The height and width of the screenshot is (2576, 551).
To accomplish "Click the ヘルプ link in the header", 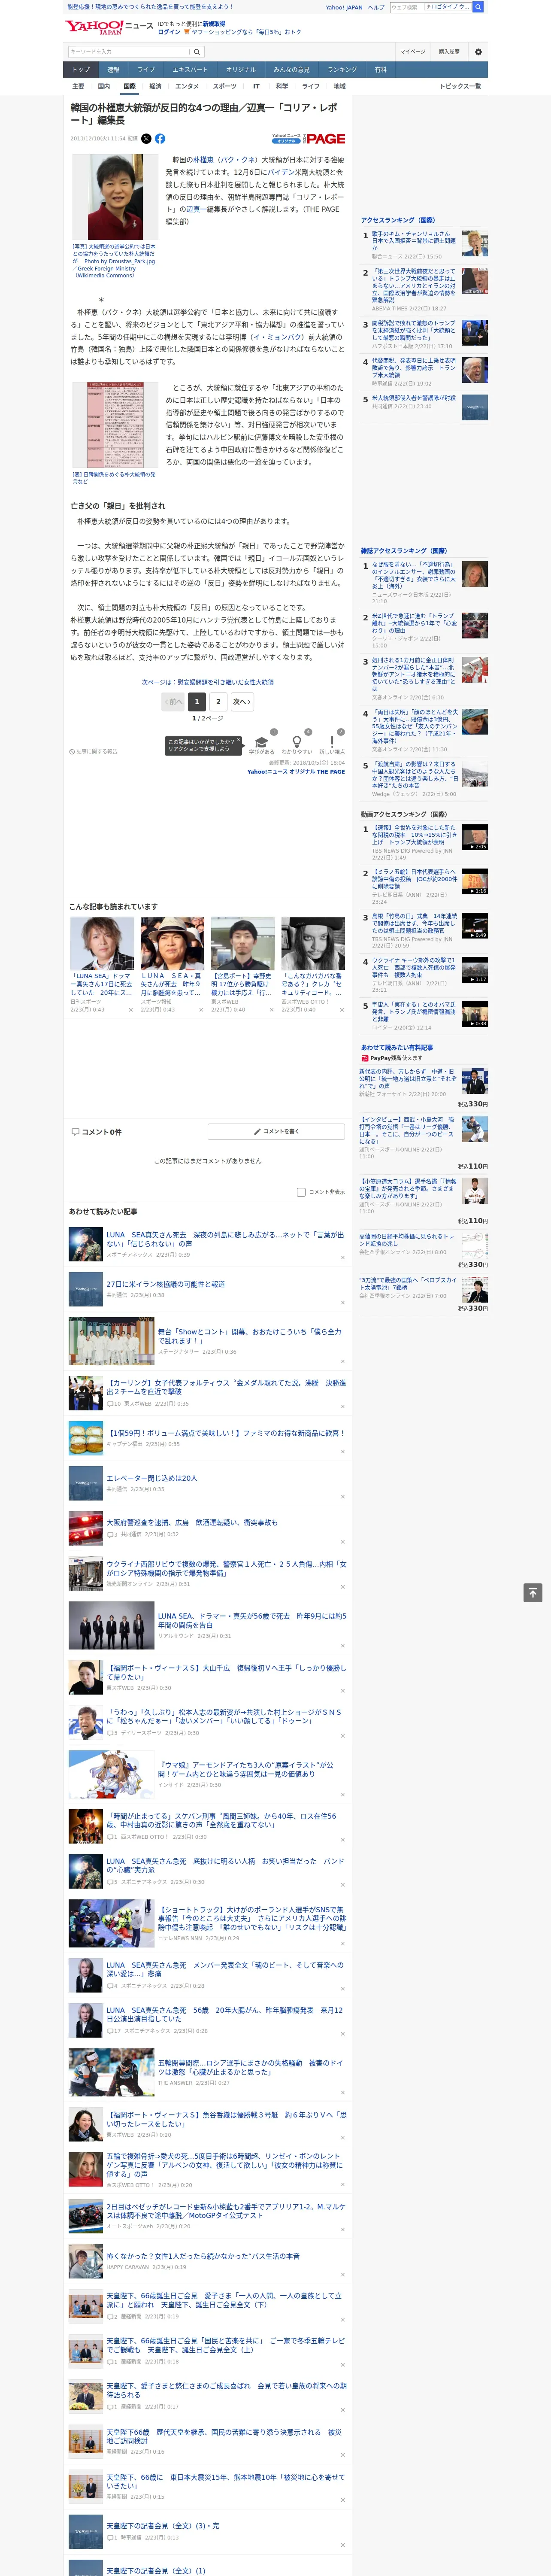I will (x=376, y=7).
